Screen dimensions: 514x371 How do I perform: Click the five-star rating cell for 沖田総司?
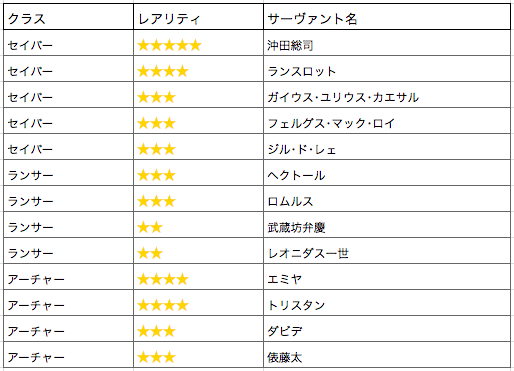tap(198, 43)
